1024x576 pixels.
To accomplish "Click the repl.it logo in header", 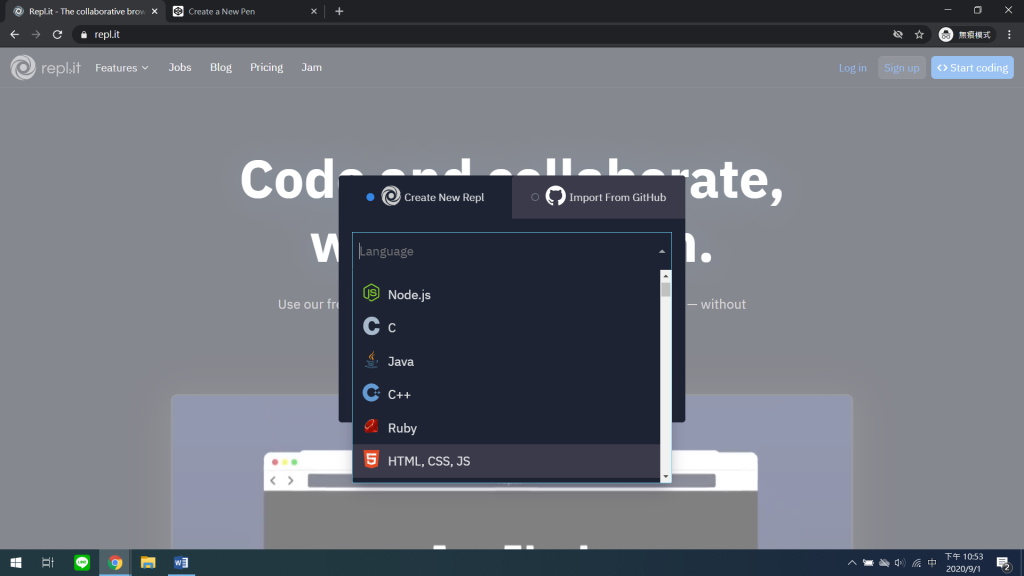I will pyautogui.click(x=45, y=67).
